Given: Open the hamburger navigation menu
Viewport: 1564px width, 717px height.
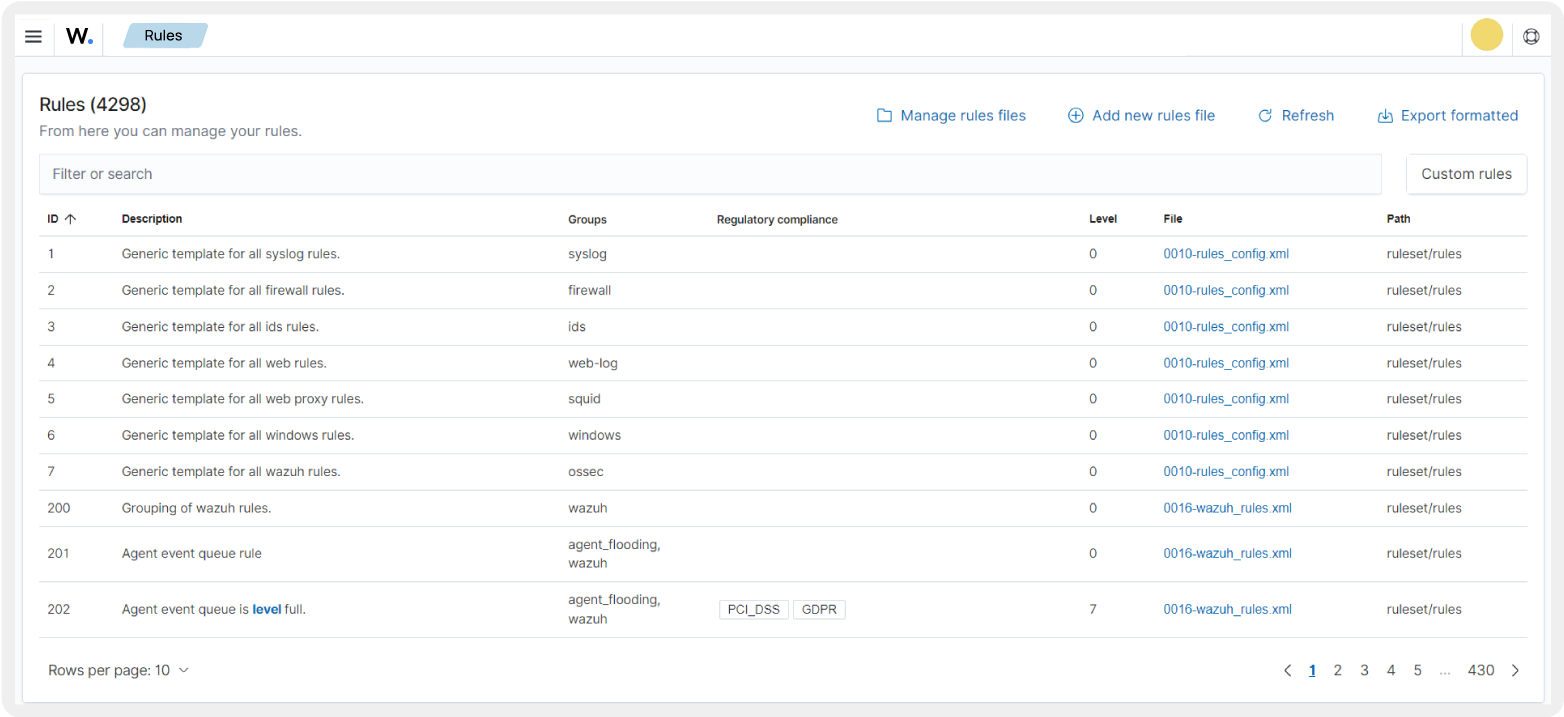Looking at the screenshot, I should point(33,36).
